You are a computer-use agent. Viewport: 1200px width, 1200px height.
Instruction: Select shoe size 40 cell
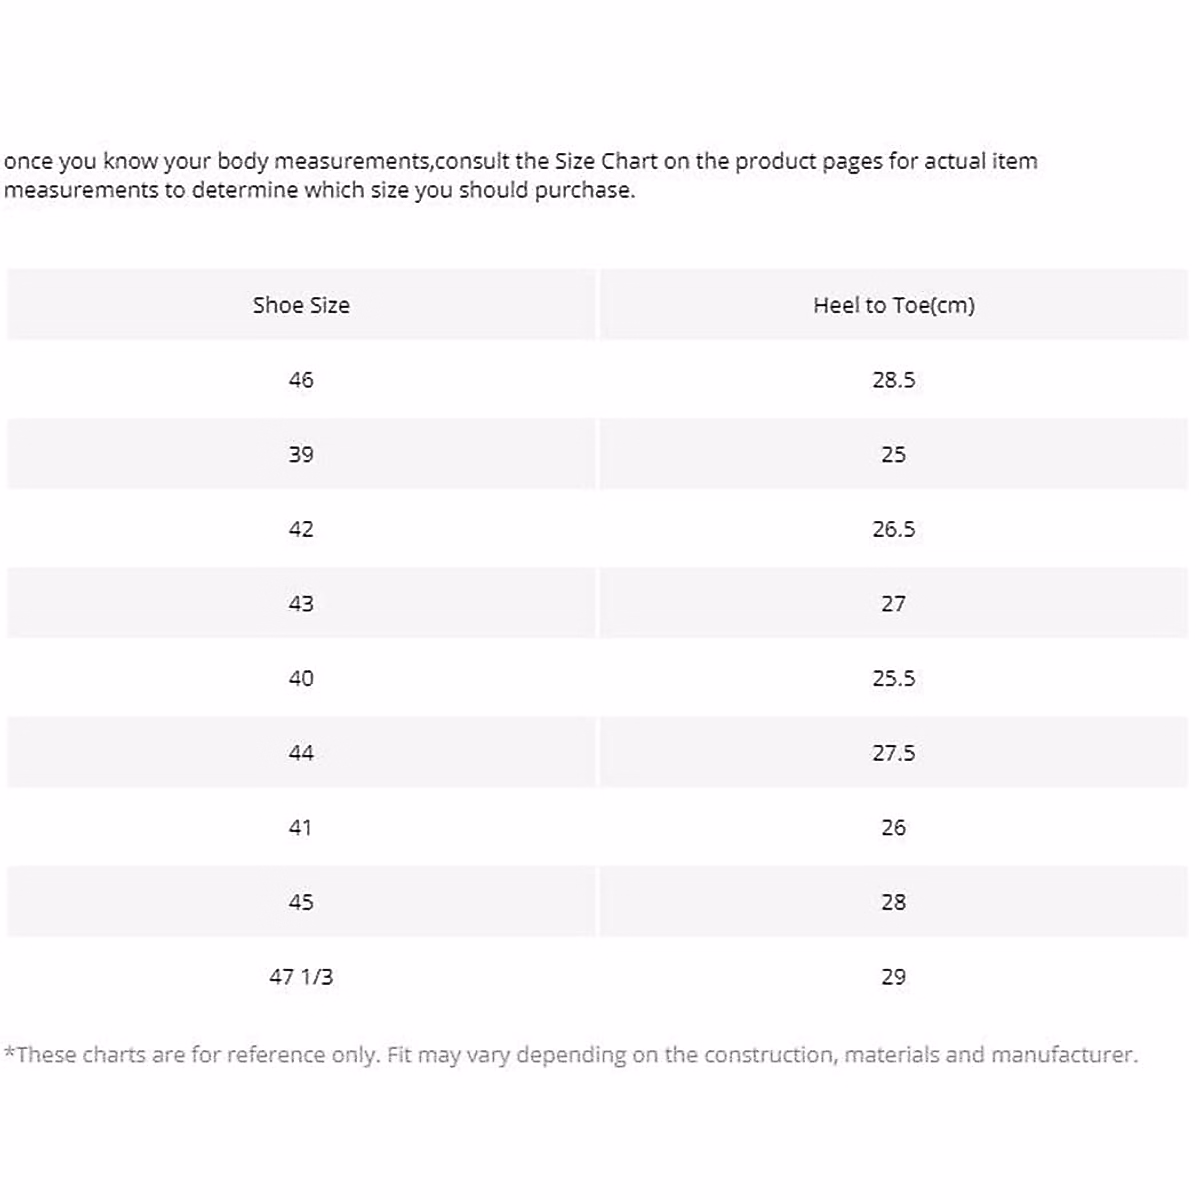[301, 678]
